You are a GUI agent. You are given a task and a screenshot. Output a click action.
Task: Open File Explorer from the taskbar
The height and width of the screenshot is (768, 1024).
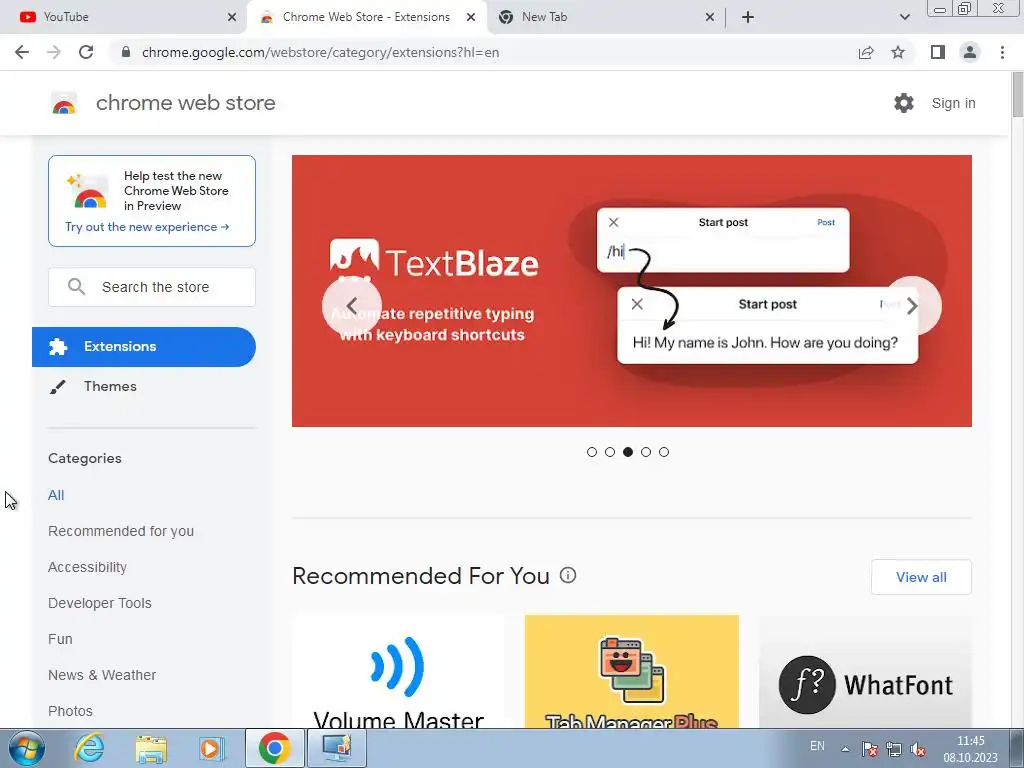pyautogui.click(x=151, y=748)
